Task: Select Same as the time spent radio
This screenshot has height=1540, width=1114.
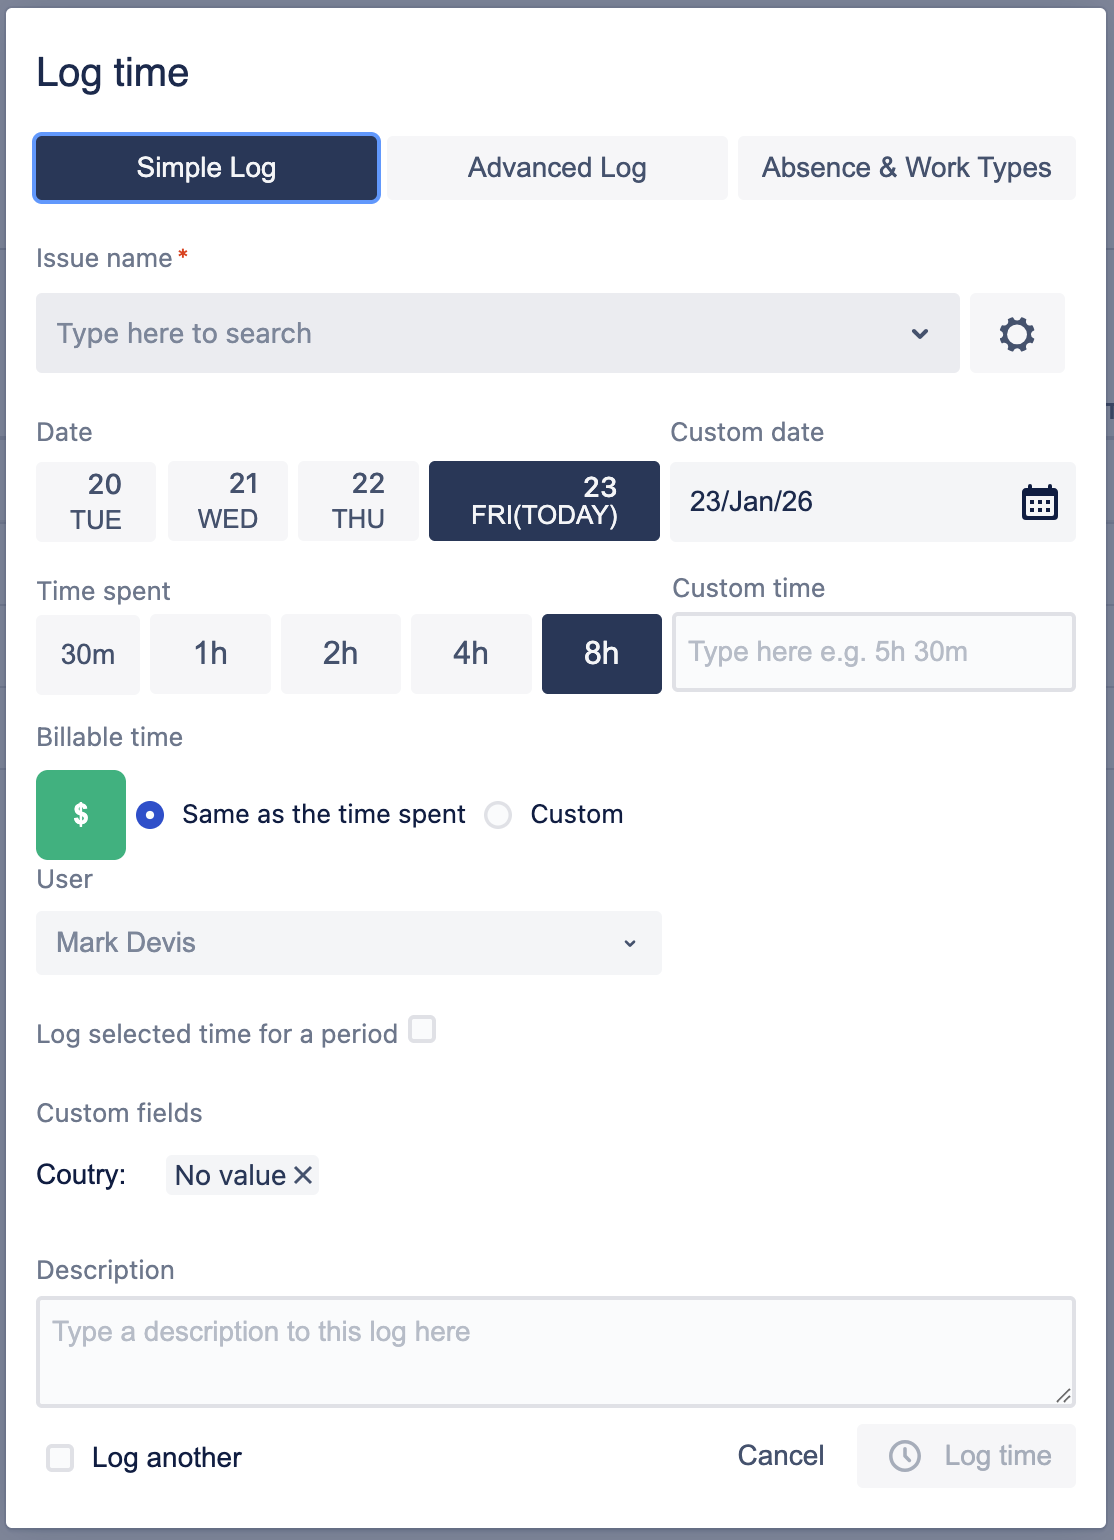Action: coord(150,815)
